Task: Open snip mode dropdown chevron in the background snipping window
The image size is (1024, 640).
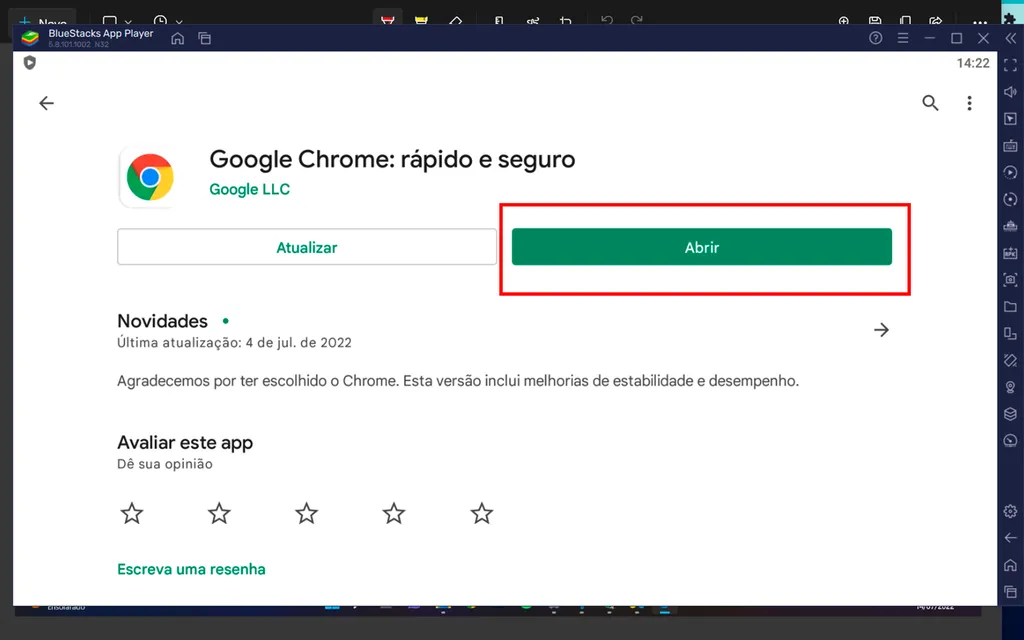Action: click(128, 22)
